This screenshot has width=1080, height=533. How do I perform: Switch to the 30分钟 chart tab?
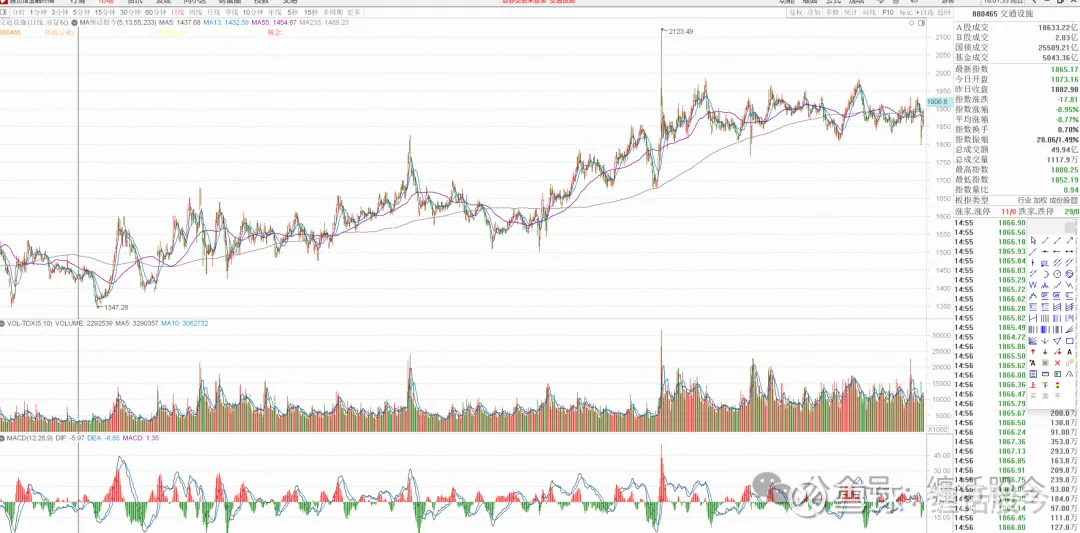point(130,13)
